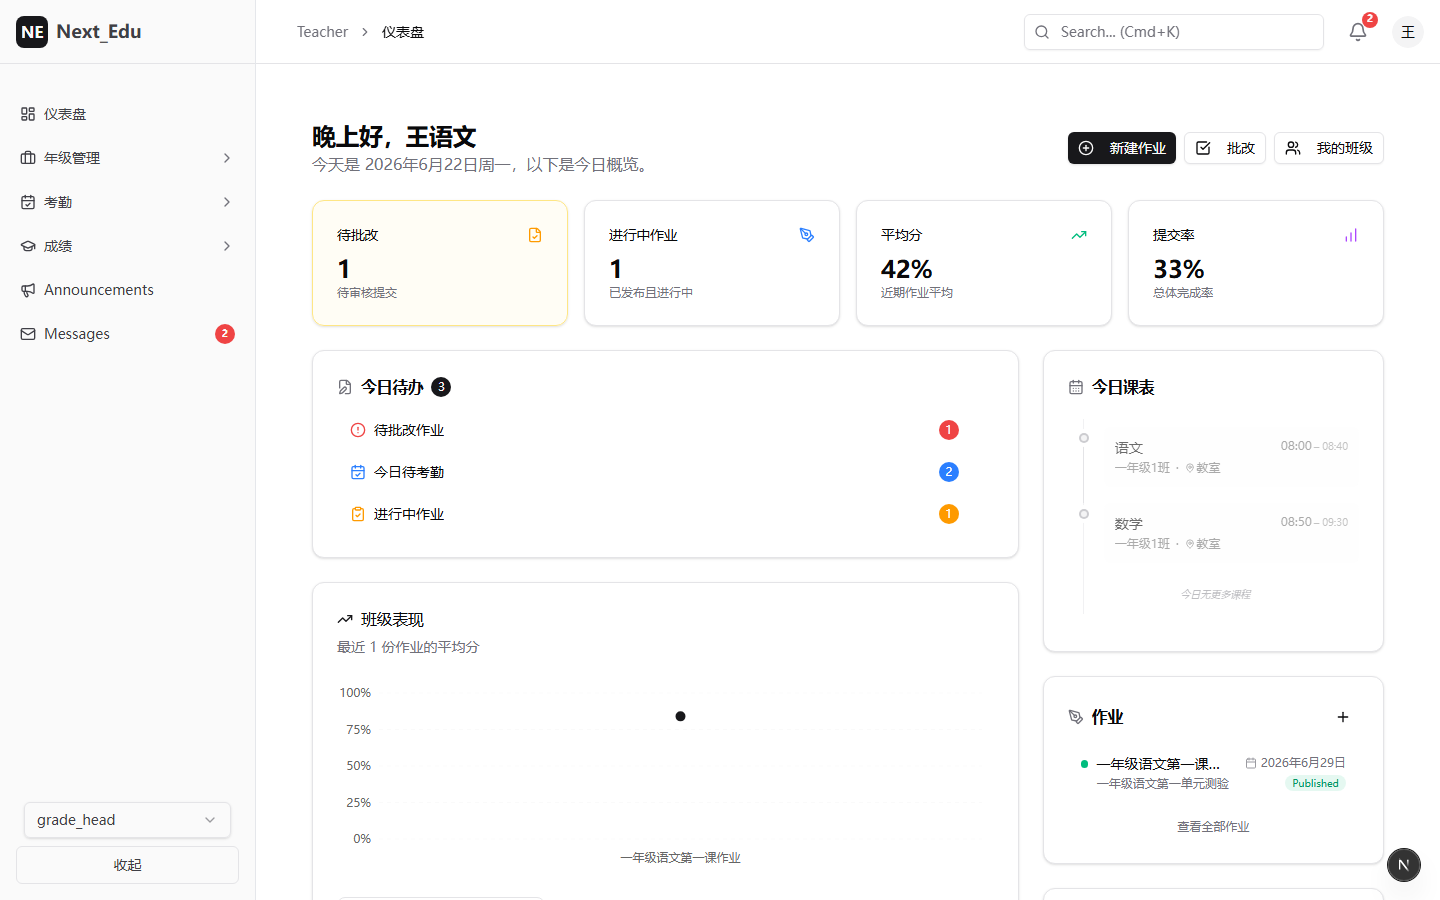
Task: Add homework with the plus icon
Action: point(1343,717)
